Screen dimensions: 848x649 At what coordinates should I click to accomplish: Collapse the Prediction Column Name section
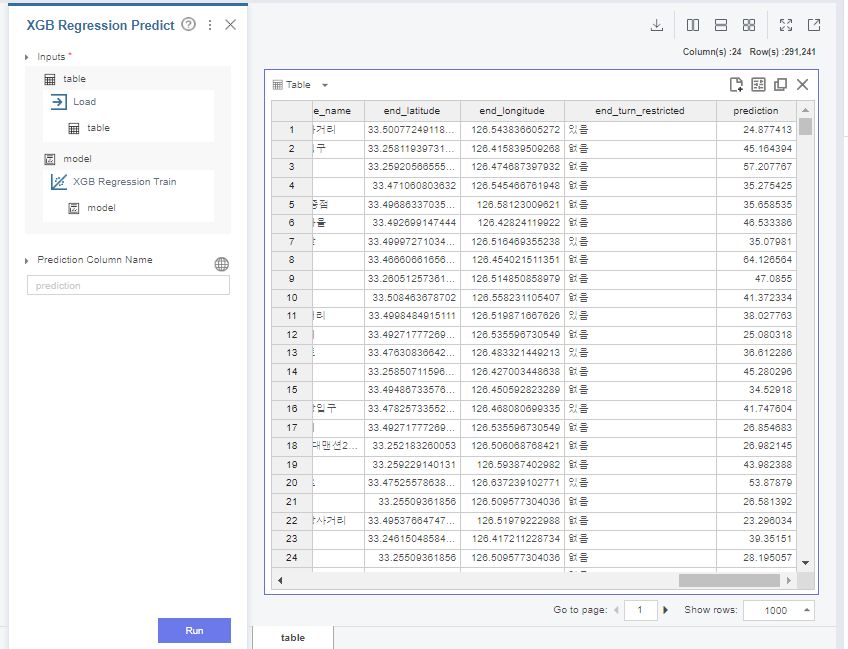26,261
